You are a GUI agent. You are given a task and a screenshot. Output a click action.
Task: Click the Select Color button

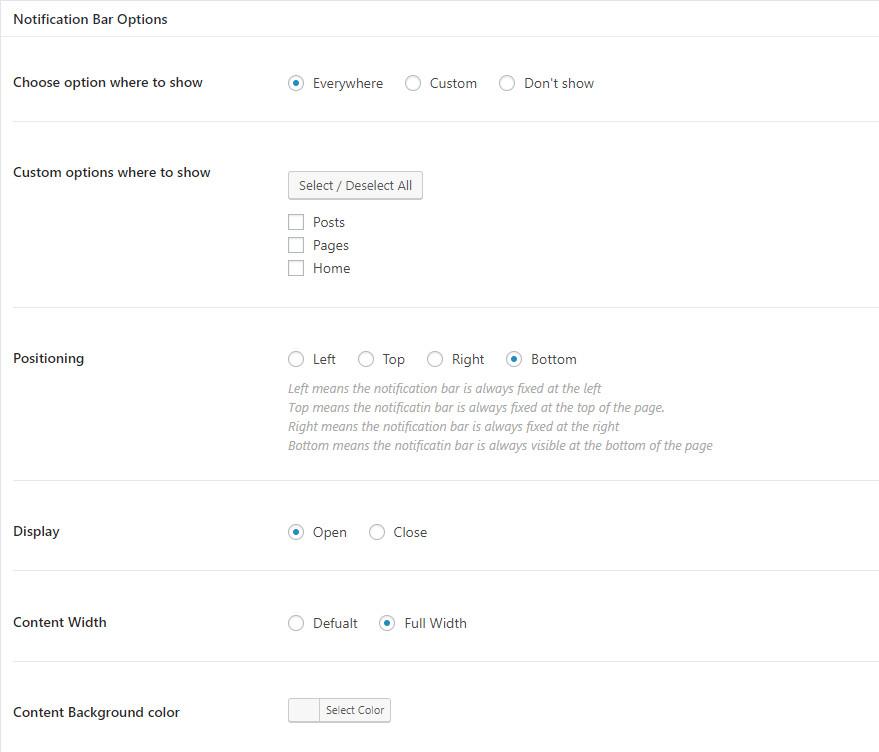(355, 710)
